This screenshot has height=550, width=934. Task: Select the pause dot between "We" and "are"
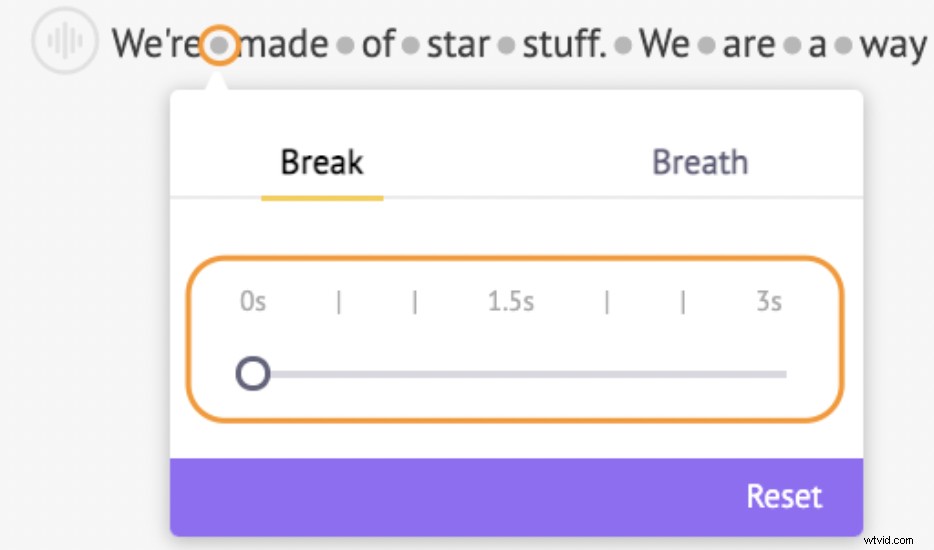point(706,46)
